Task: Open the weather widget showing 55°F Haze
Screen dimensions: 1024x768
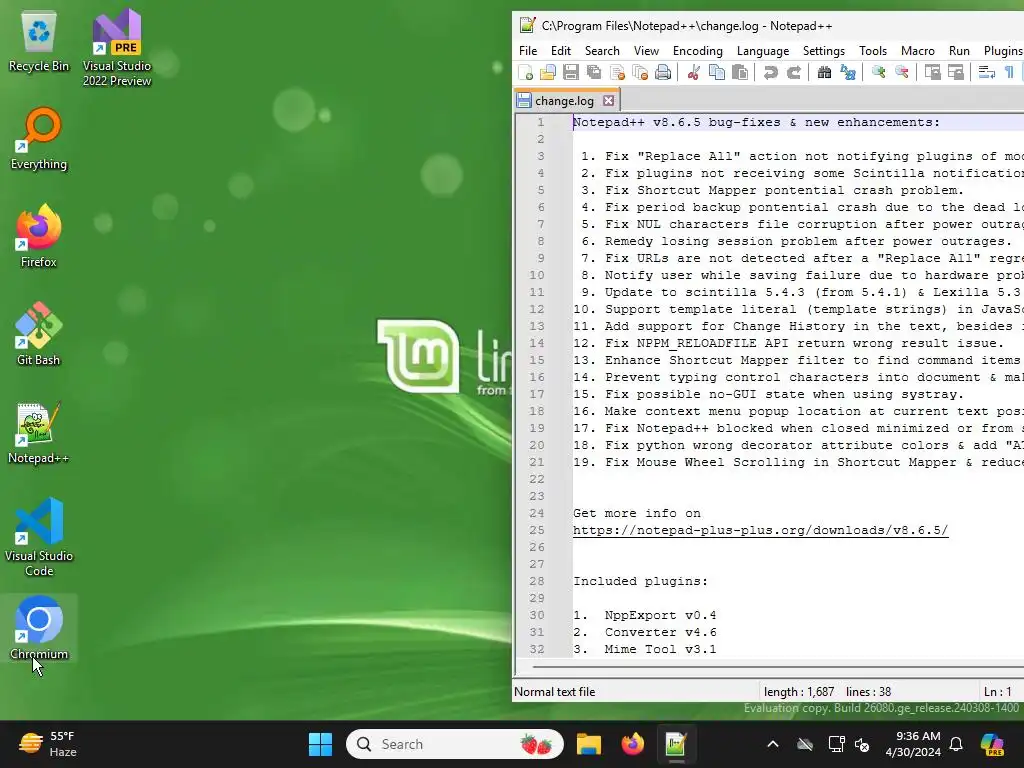Action: click(48, 744)
